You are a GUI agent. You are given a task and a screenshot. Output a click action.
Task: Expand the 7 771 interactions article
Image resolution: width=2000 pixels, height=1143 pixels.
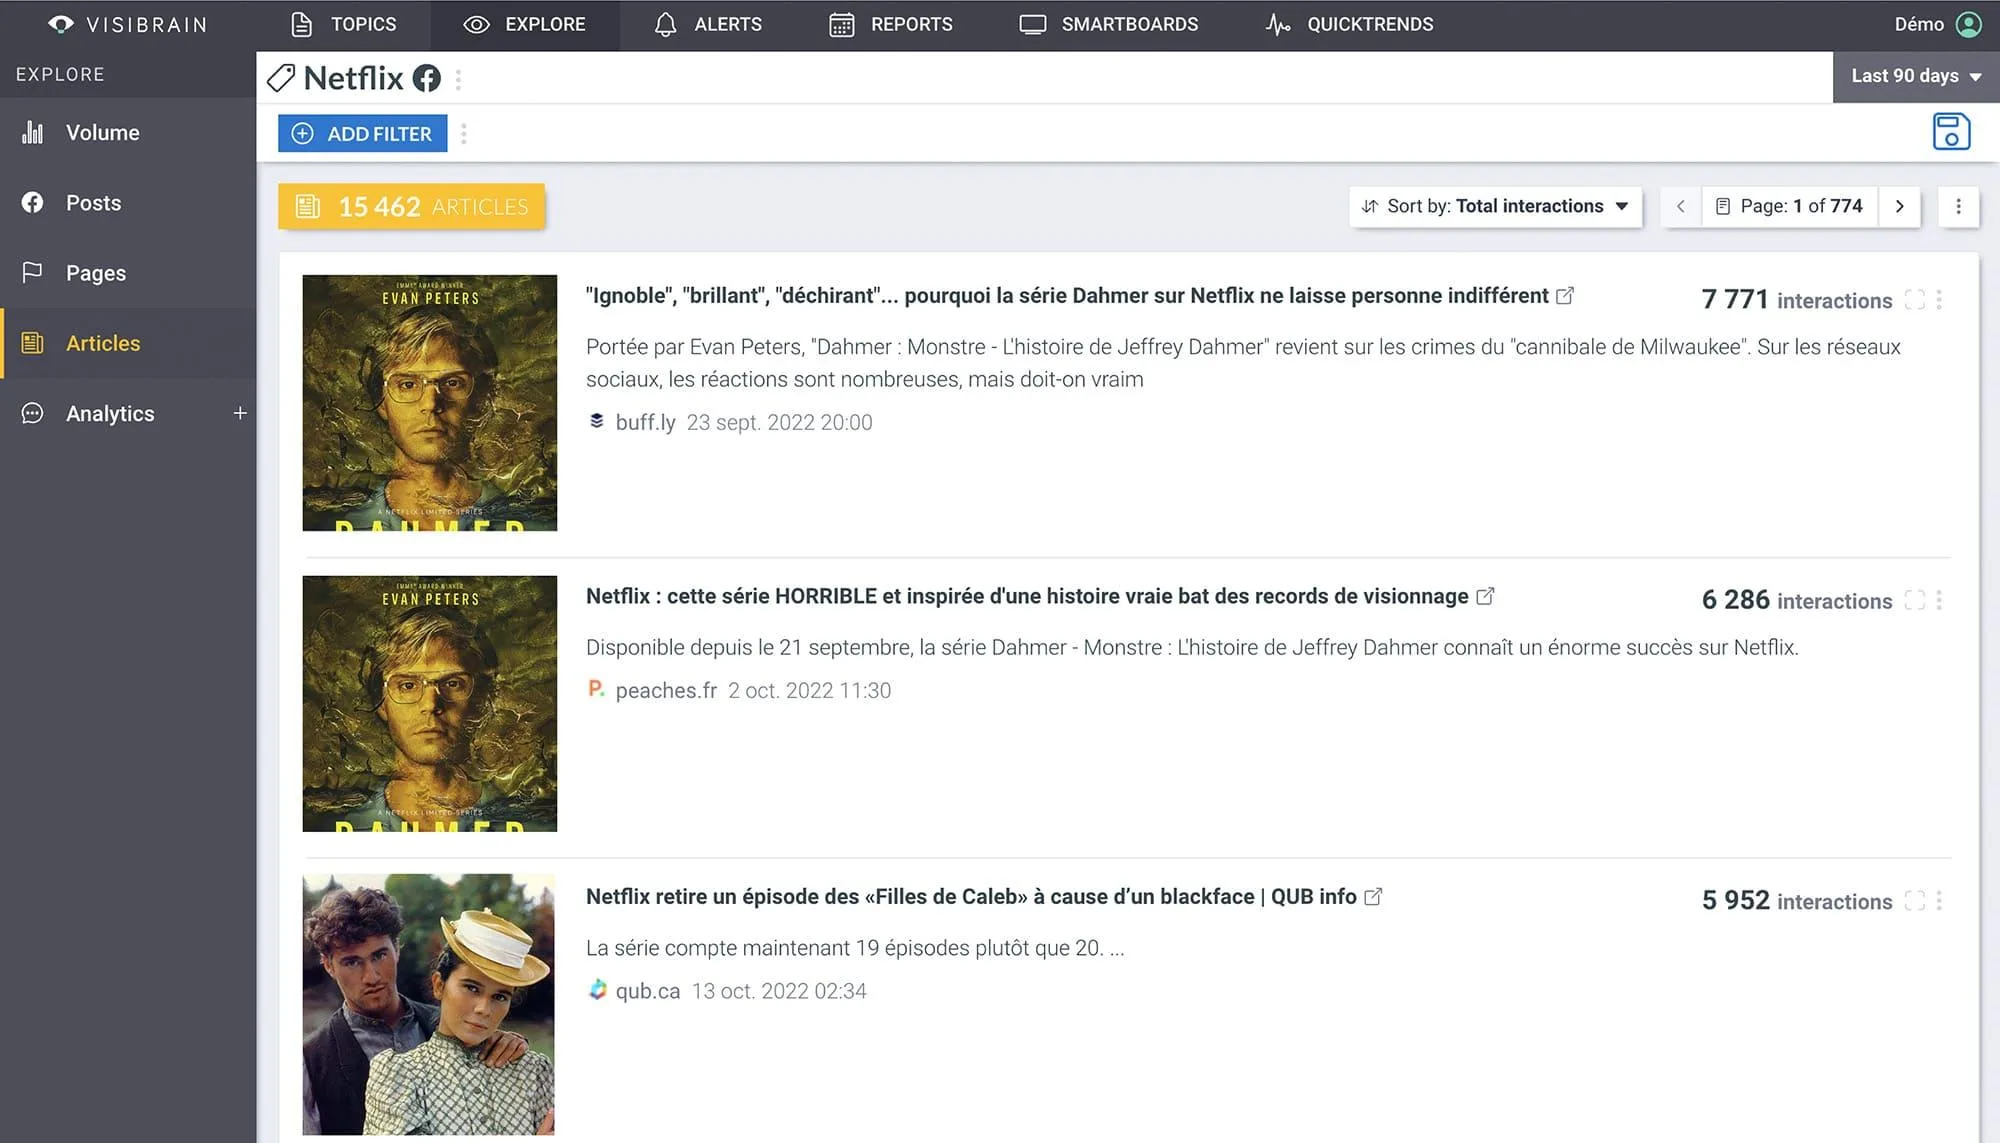pos(1914,299)
